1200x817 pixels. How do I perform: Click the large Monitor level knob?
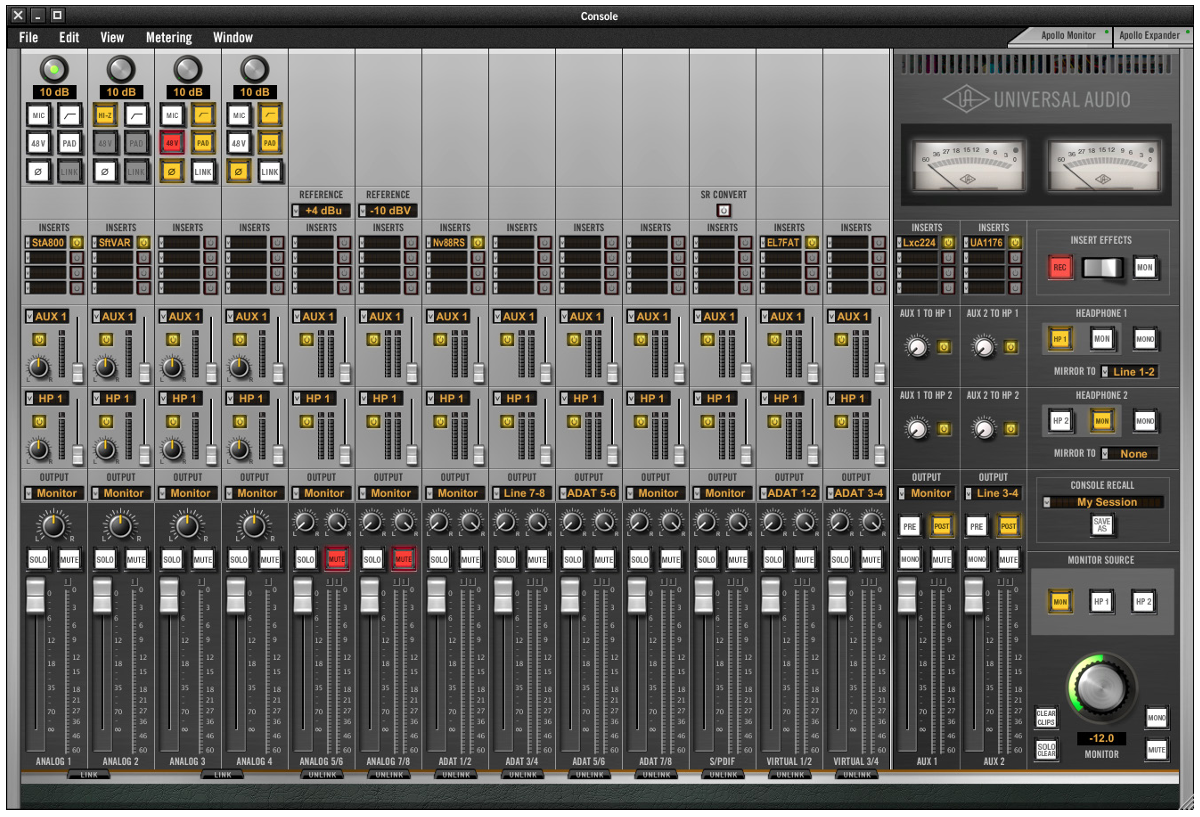[1101, 688]
